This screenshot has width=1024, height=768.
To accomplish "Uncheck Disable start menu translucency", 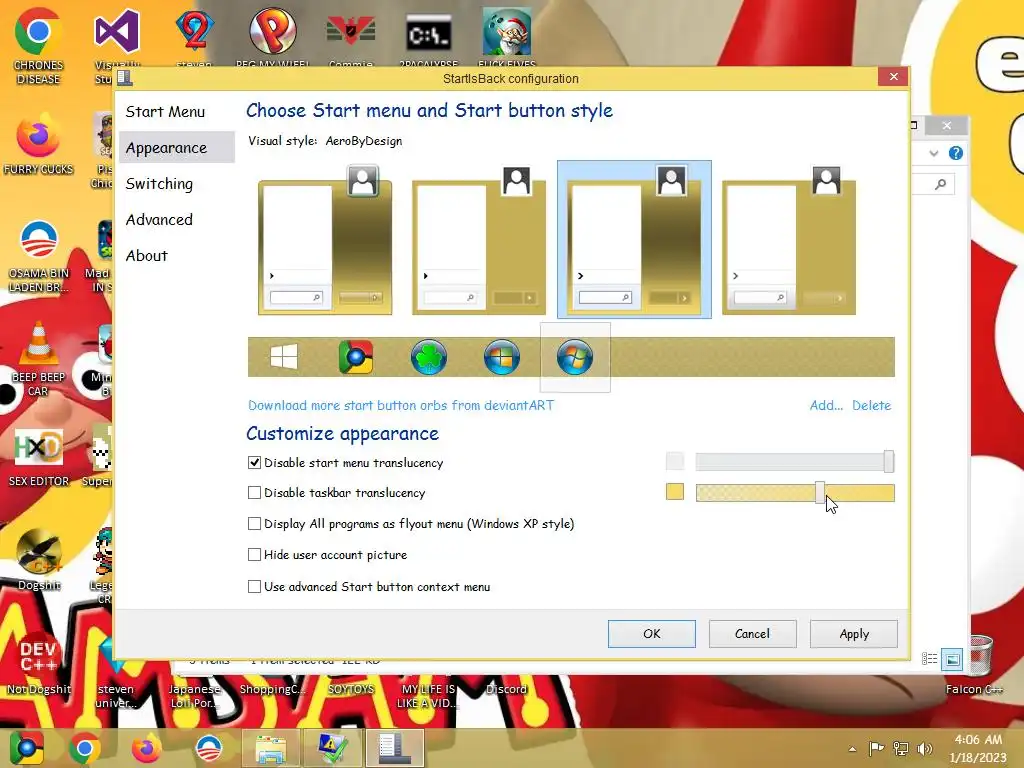I will (255, 462).
